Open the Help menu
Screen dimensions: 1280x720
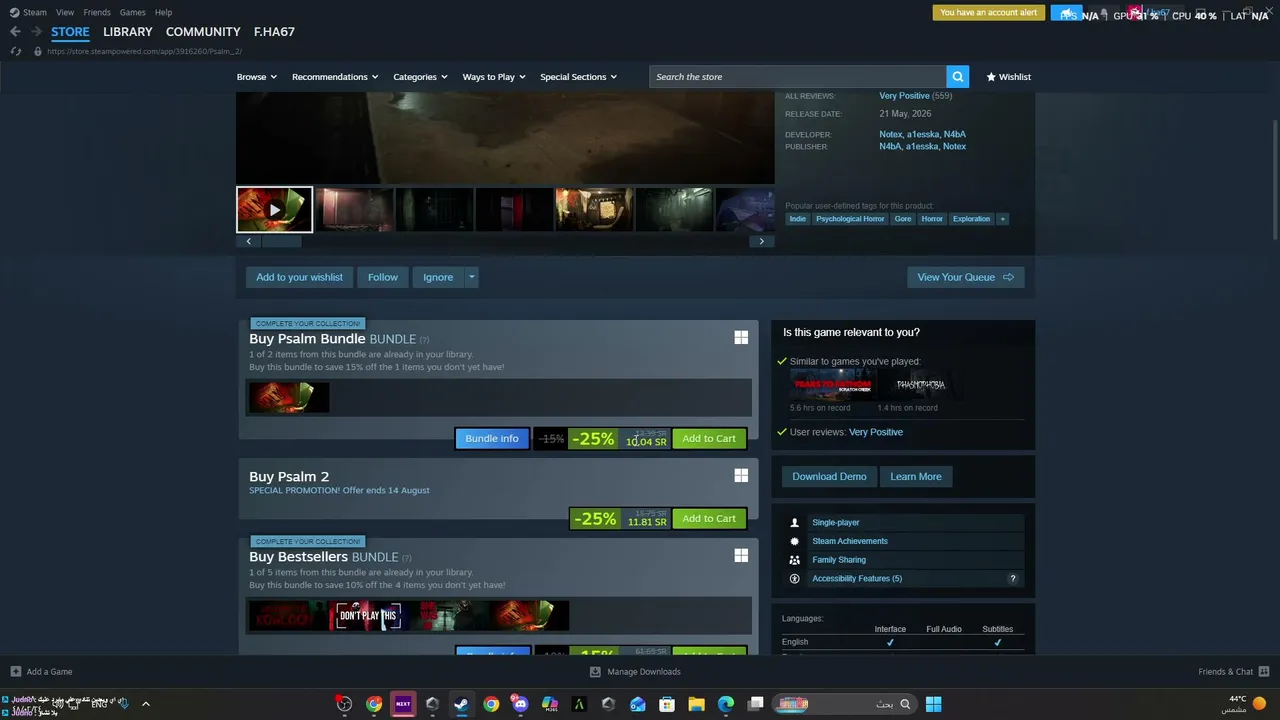pos(163,12)
